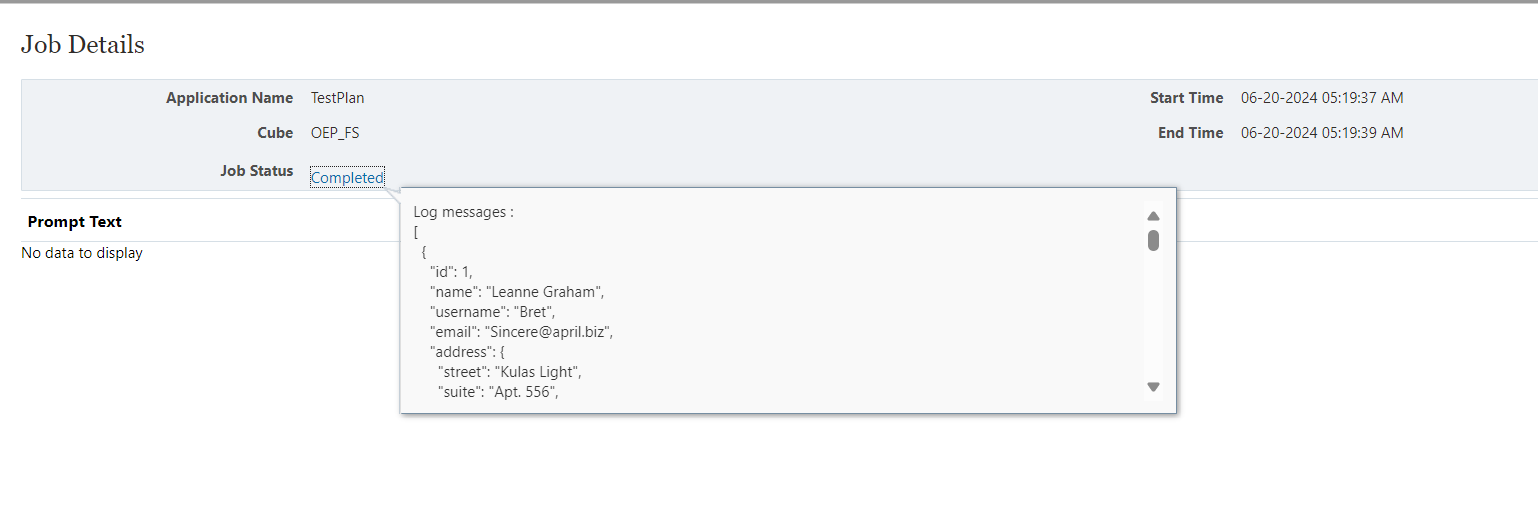Click the Job Status label
The width and height of the screenshot is (1538, 530).
pos(257,171)
